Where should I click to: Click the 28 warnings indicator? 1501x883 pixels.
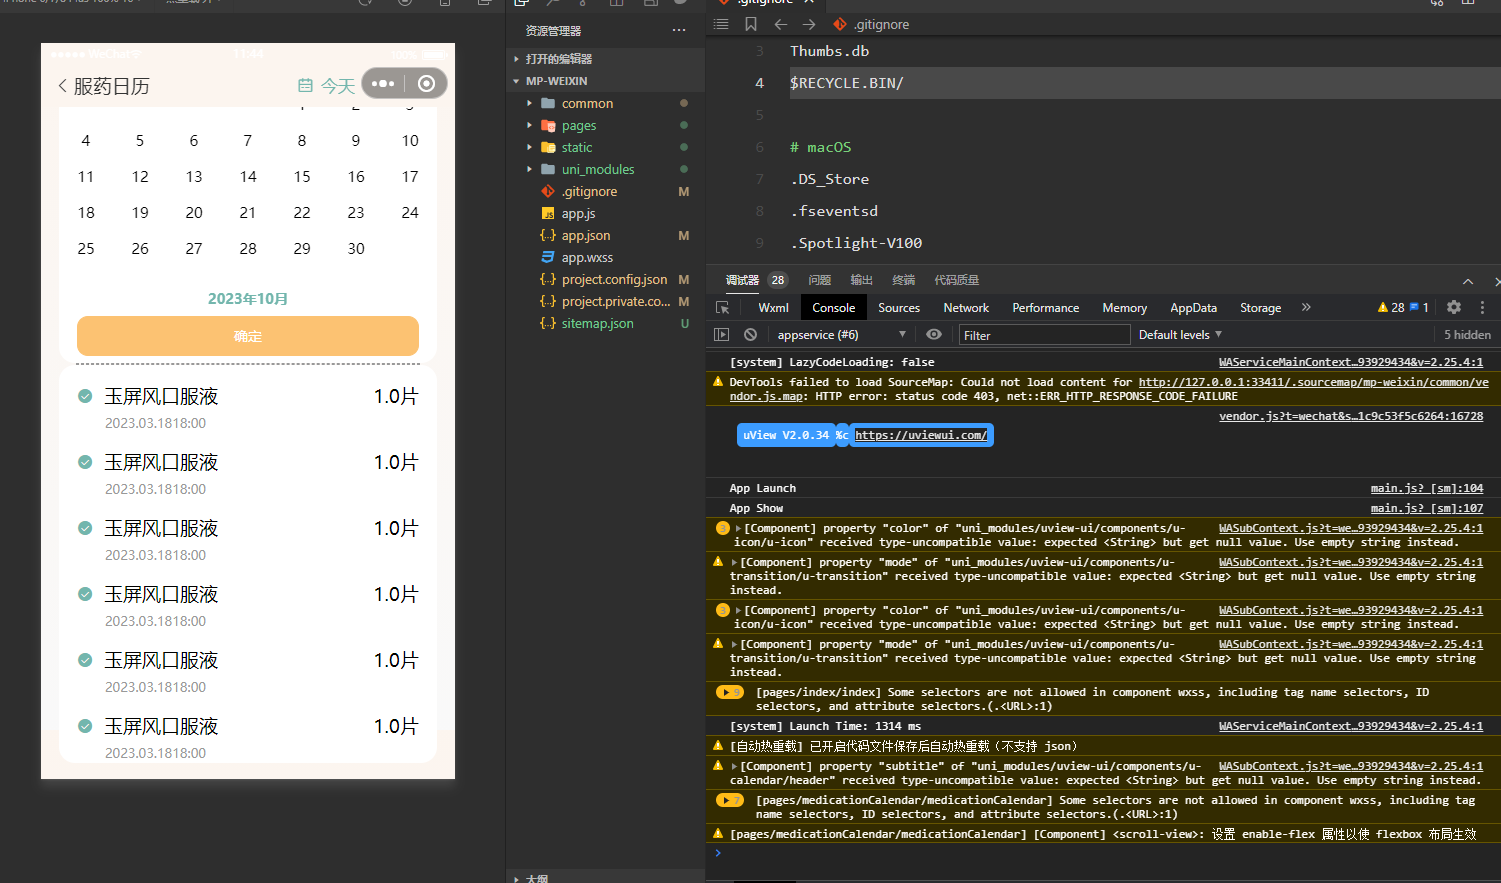(1391, 307)
